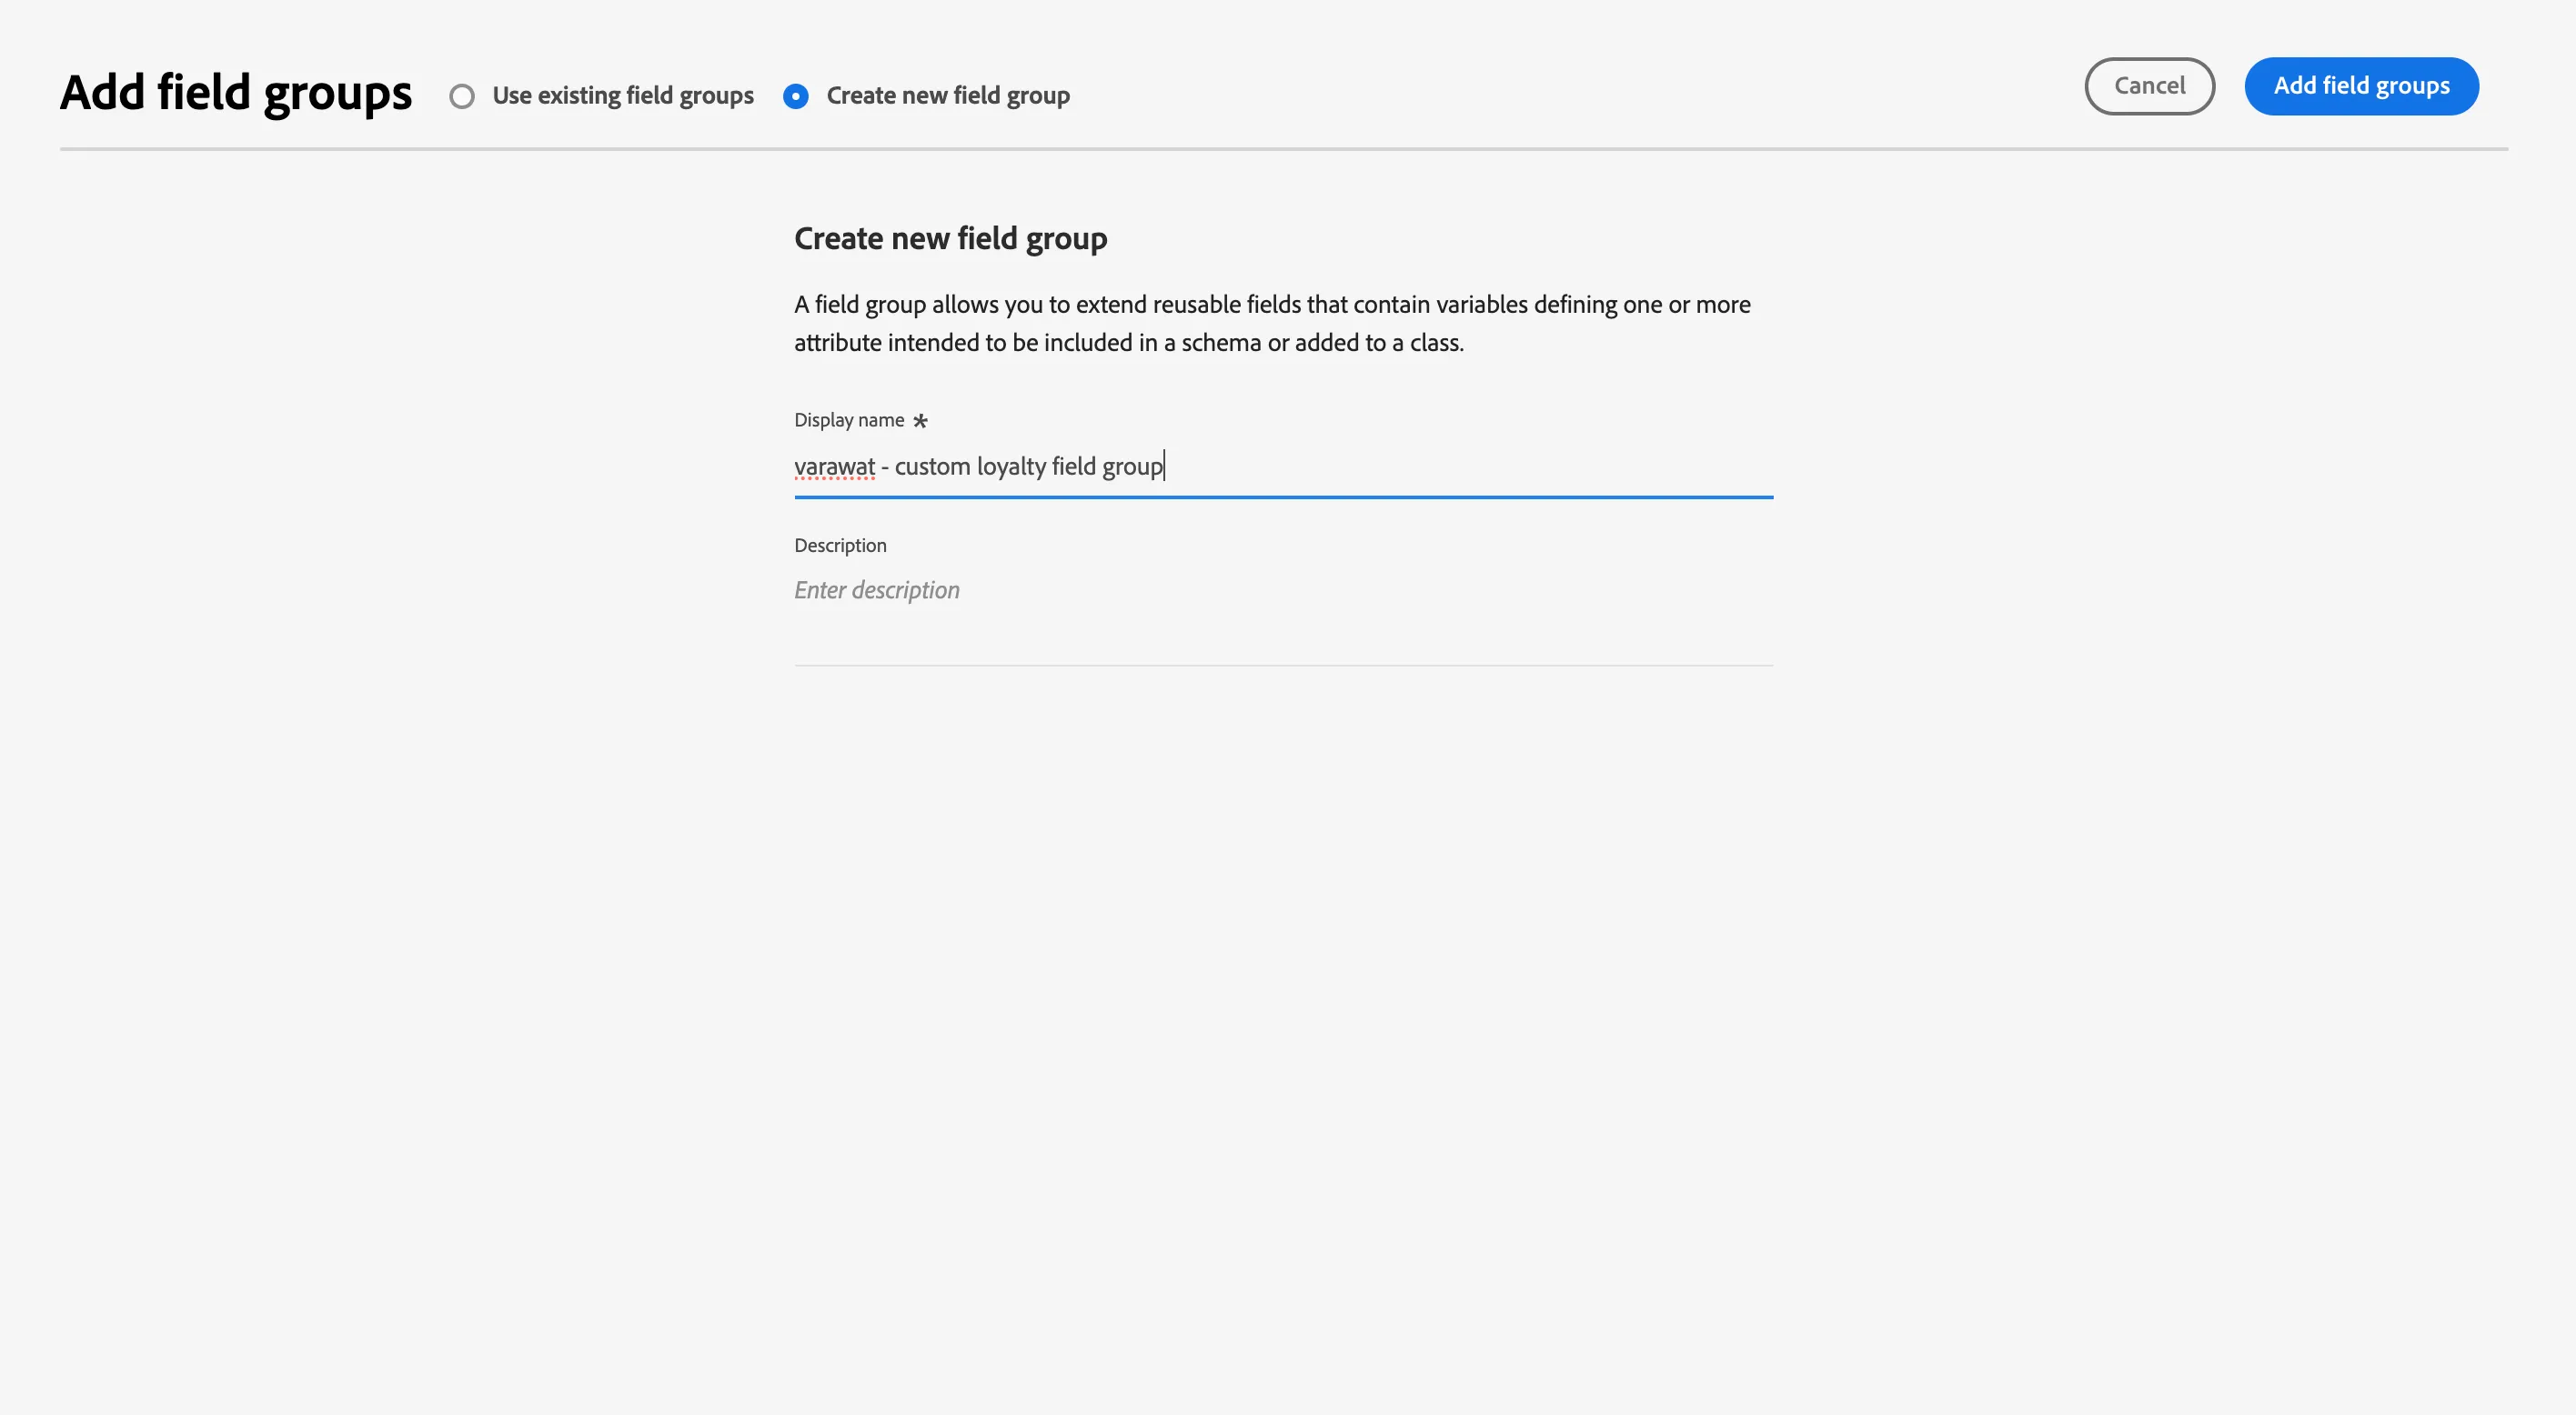Click the 'Display name' field label
Screen dimensions: 2576x1415
point(848,420)
